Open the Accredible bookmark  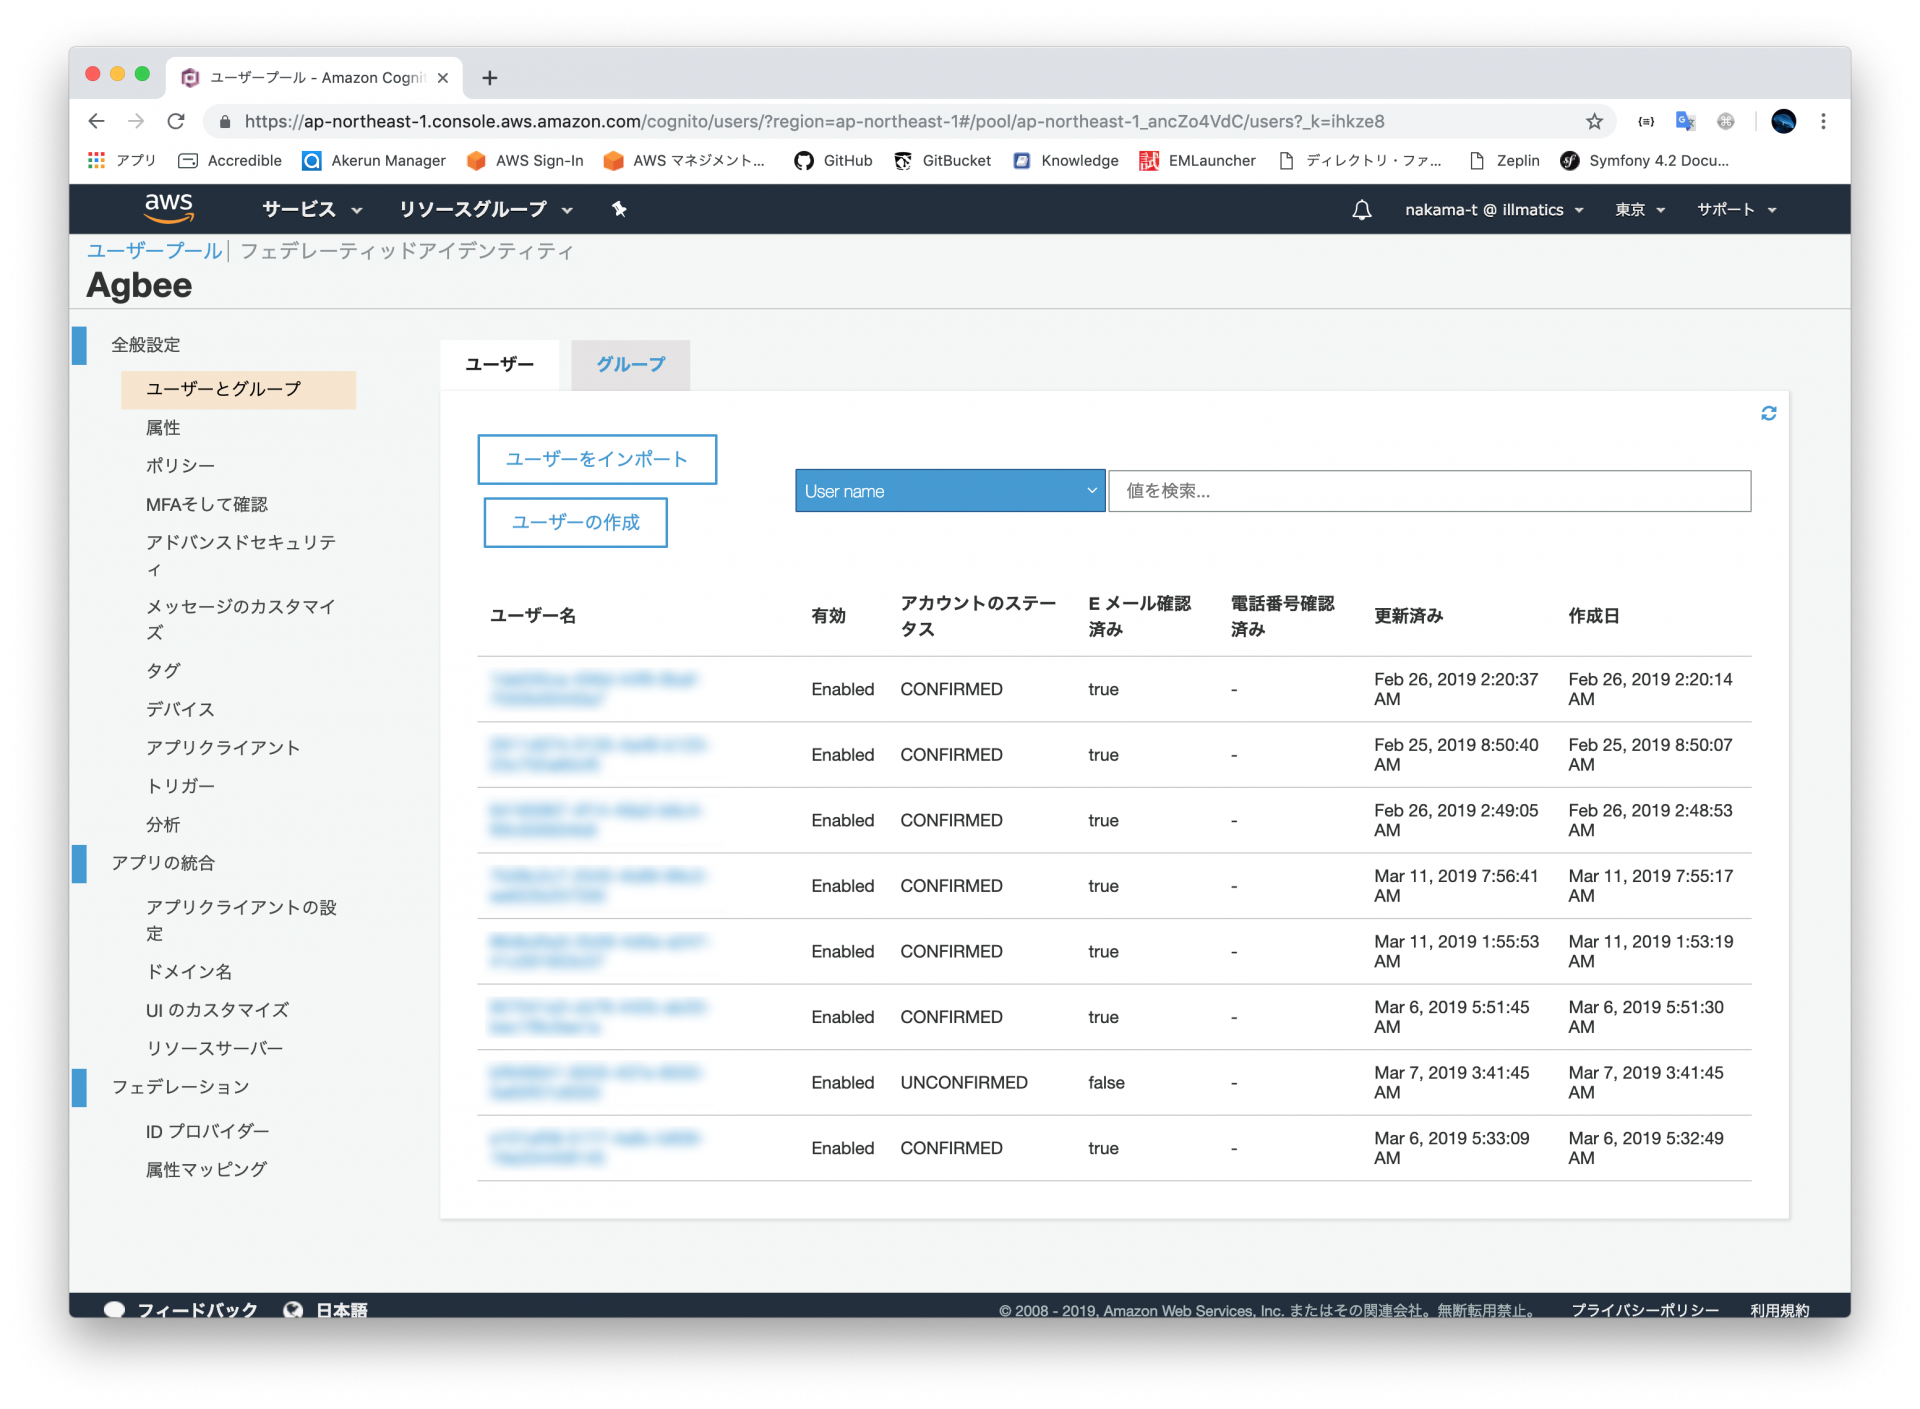(x=230, y=160)
